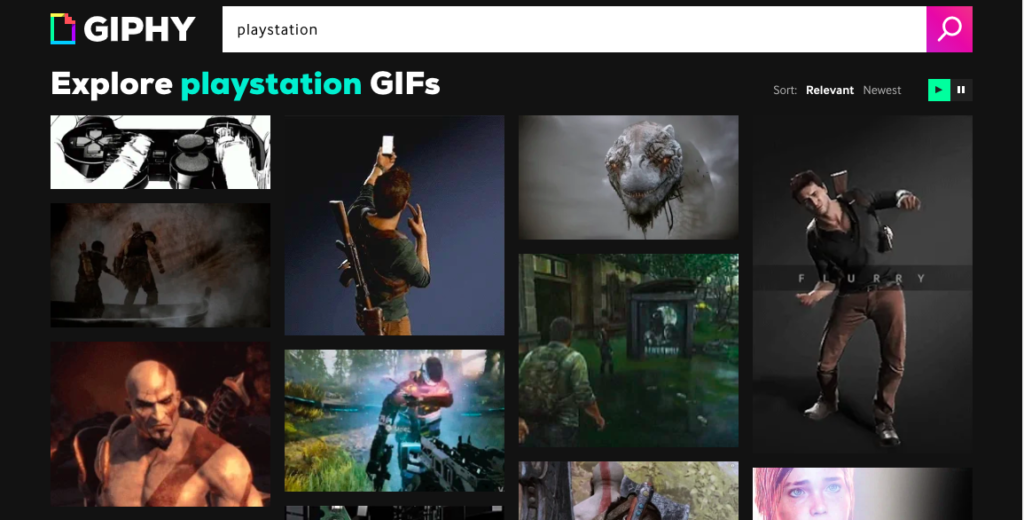Image resolution: width=1024 pixels, height=520 pixels.
Task: Click the Sort: label
Action: [x=785, y=90]
